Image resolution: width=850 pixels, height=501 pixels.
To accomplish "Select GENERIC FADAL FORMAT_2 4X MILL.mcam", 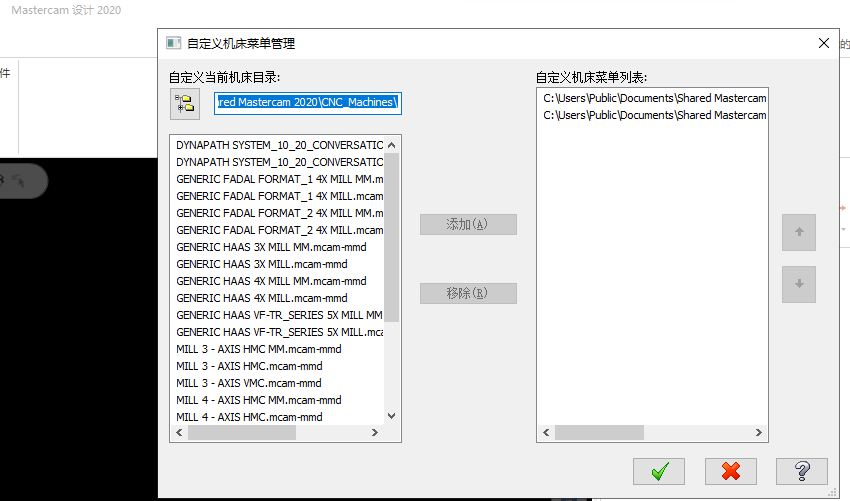I will 279,230.
